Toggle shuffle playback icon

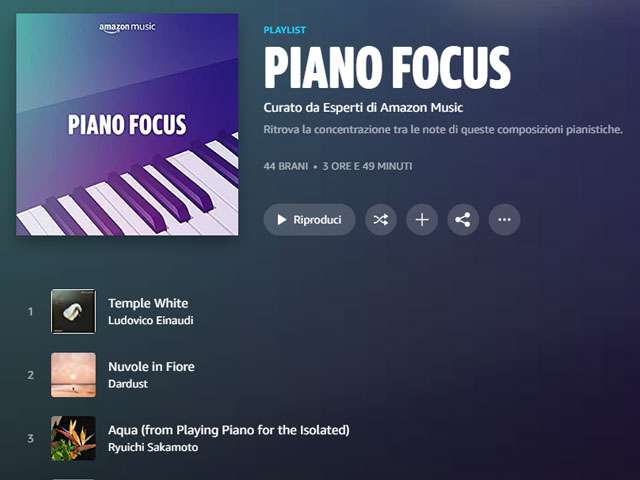380,220
